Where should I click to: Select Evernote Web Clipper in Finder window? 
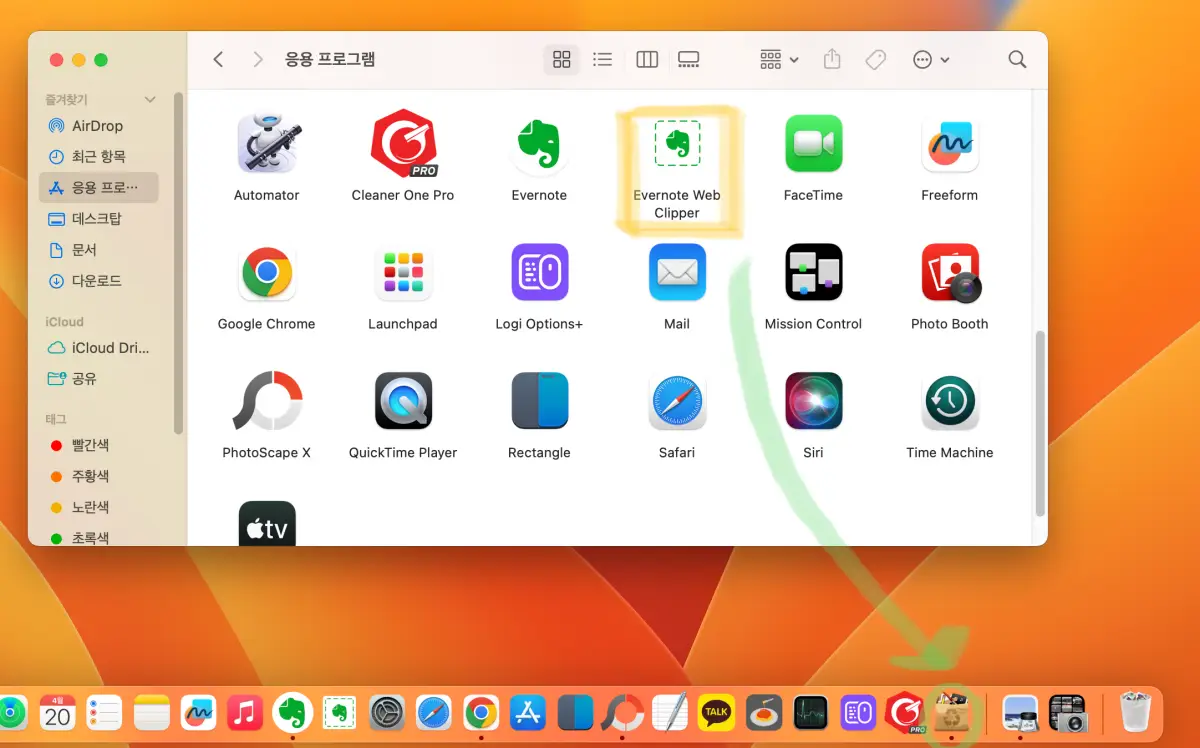(x=677, y=144)
